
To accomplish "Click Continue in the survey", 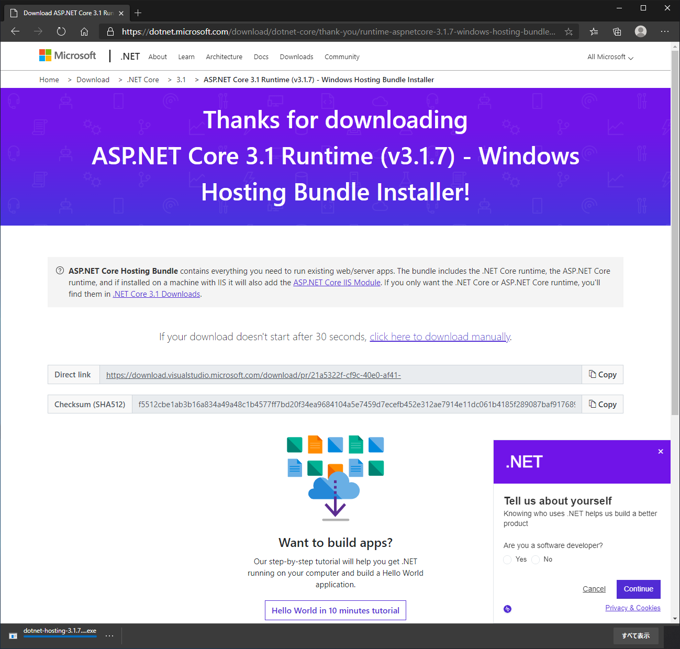I will pyautogui.click(x=638, y=589).
